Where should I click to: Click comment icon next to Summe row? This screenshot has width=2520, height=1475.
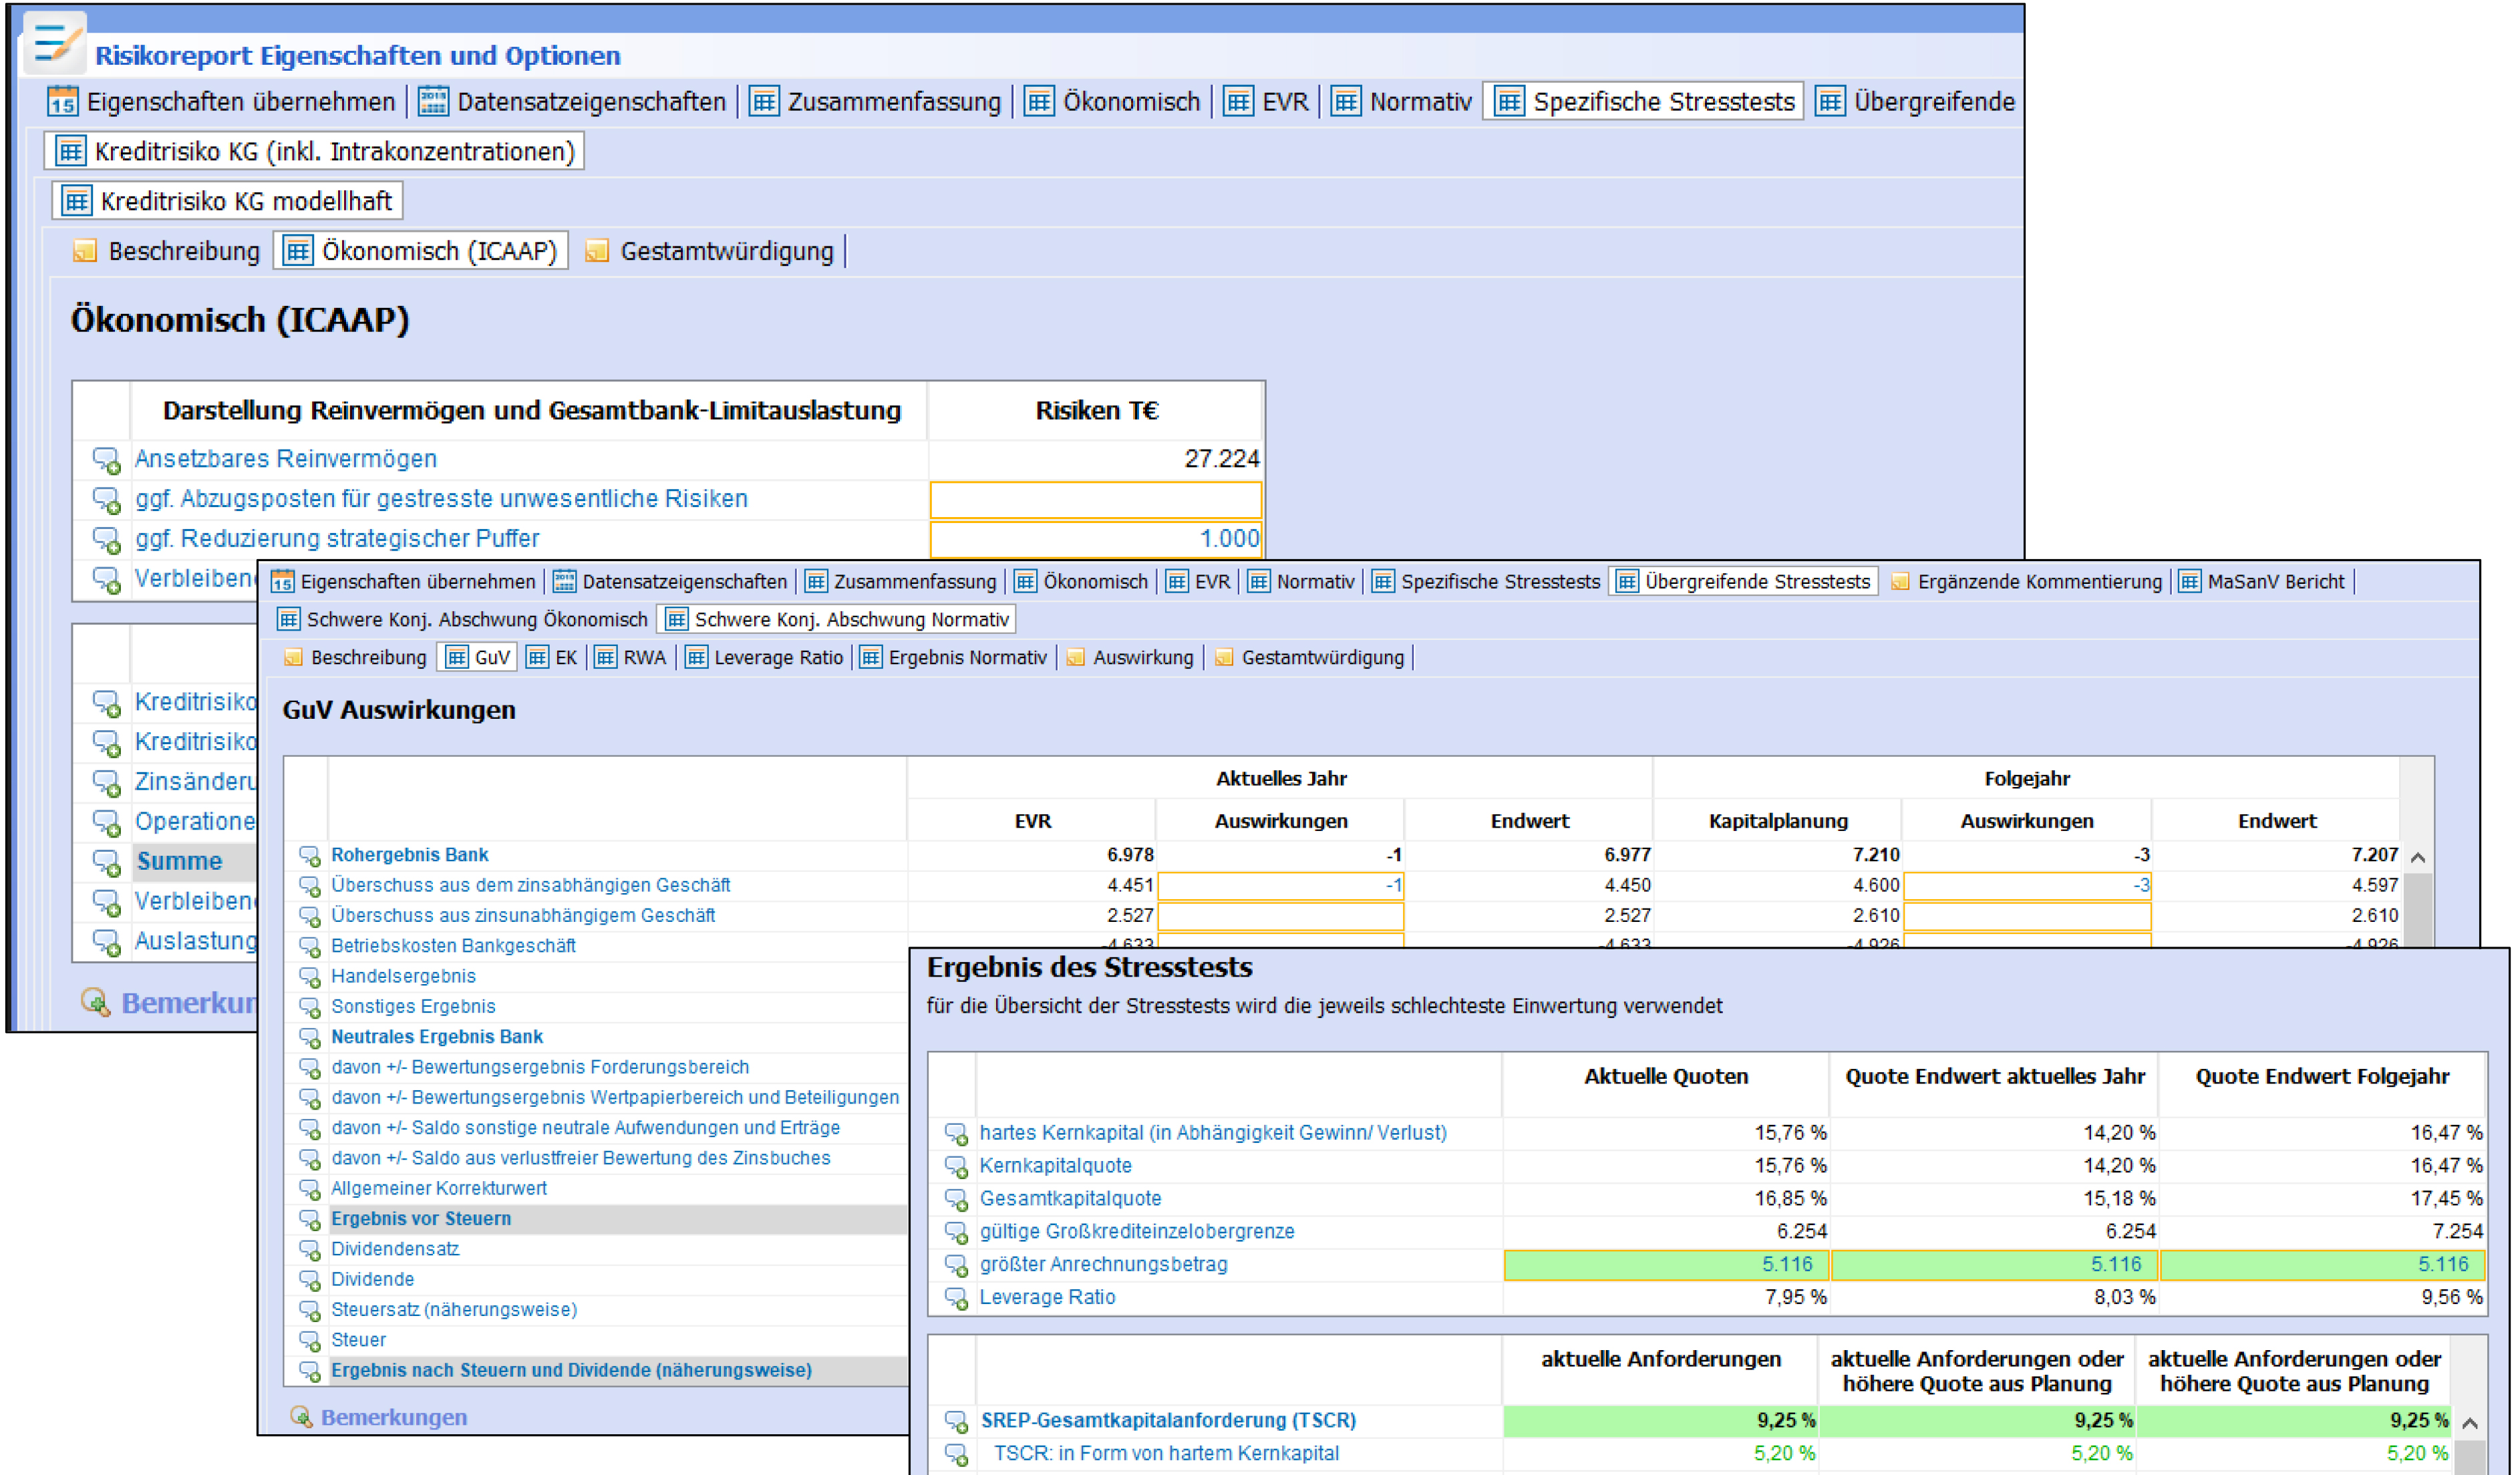tap(106, 862)
